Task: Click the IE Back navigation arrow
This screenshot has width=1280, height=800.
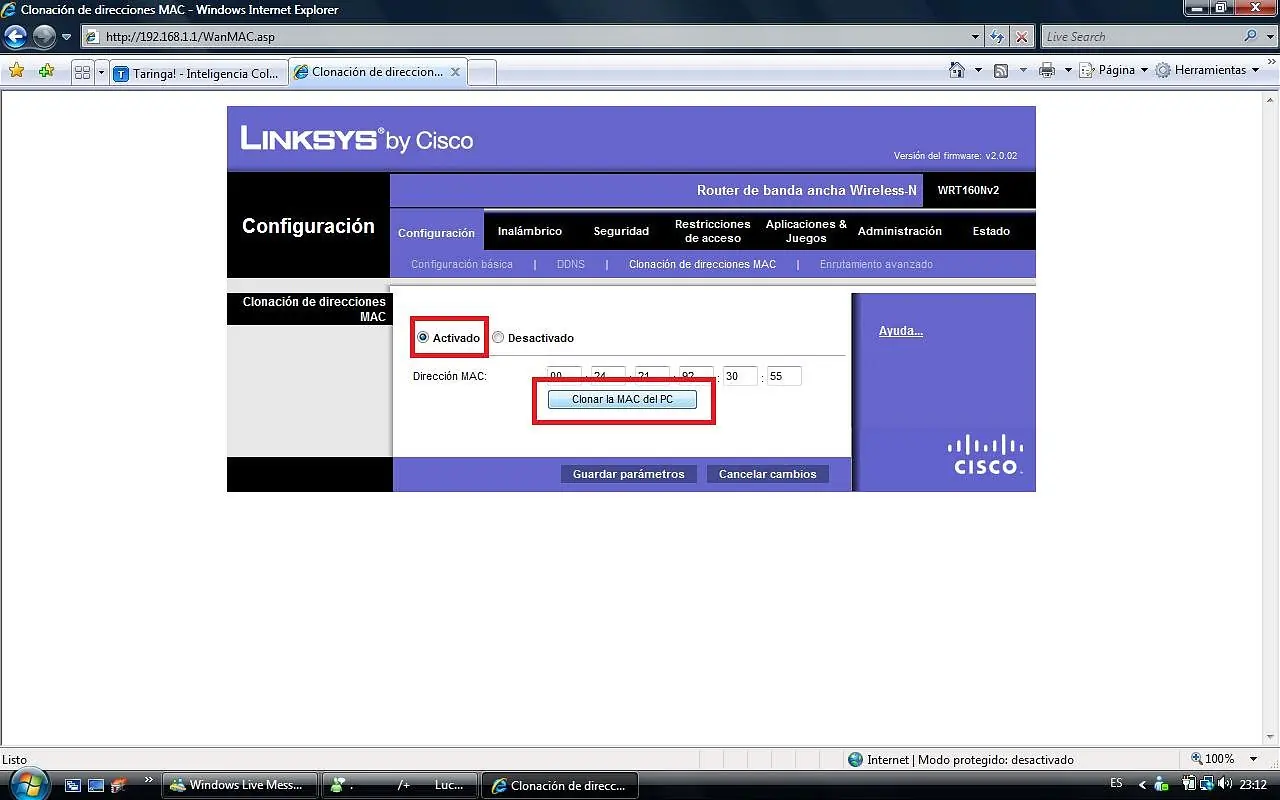Action: point(15,37)
